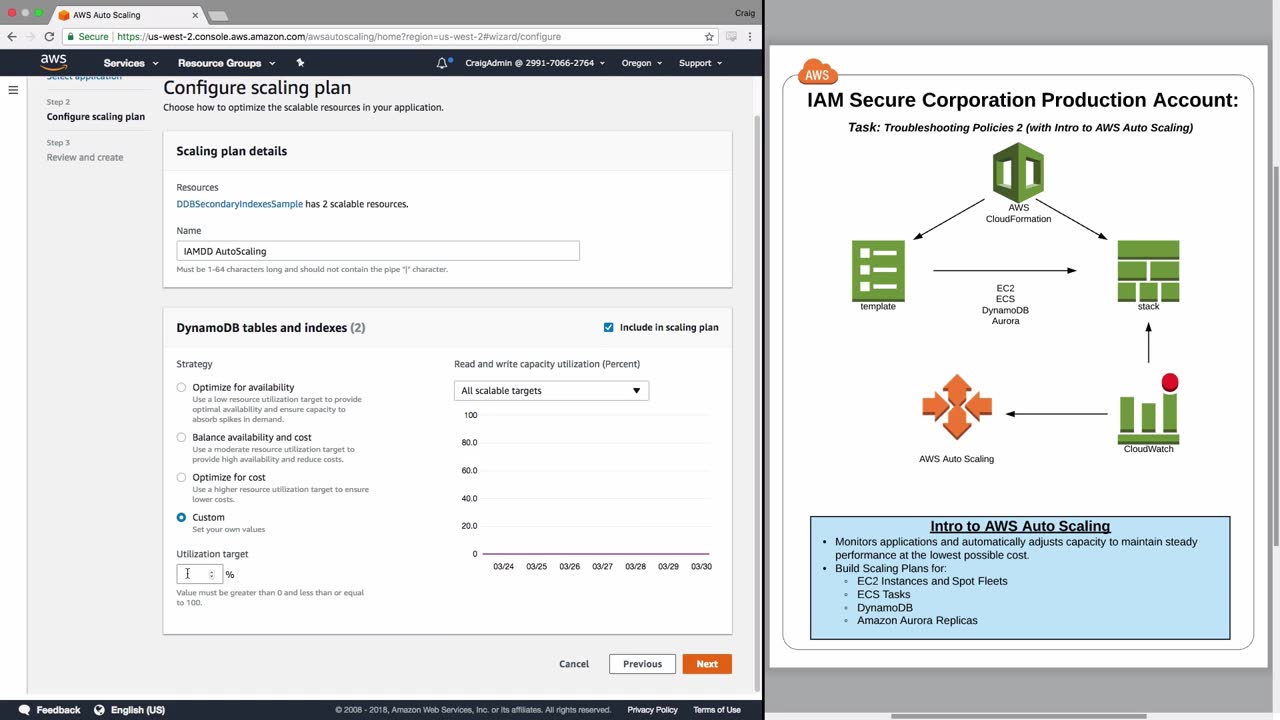Select the Optimize for availability radio button
The image size is (1280, 720).
coord(181,387)
